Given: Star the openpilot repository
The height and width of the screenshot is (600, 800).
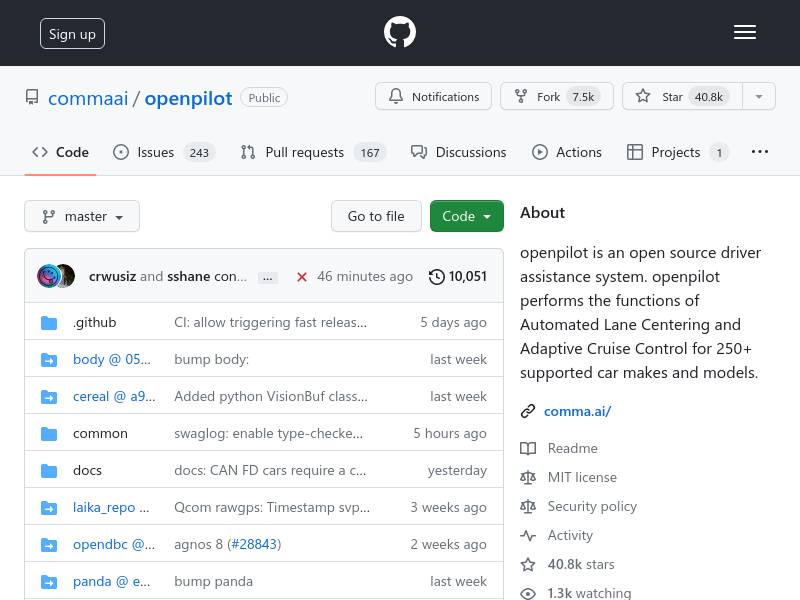Looking at the screenshot, I should pos(682,96).
